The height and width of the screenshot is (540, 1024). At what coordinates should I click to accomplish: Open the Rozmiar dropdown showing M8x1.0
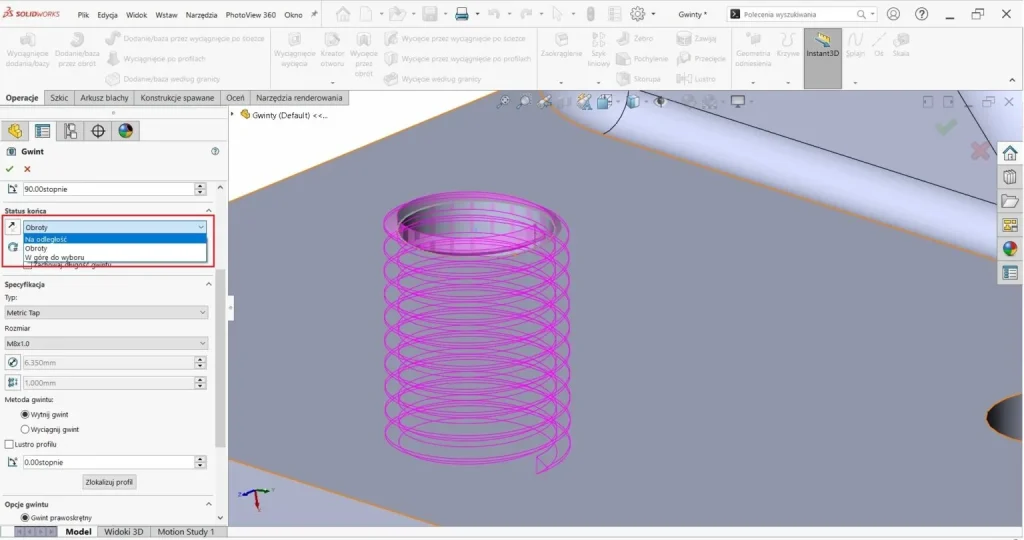coord(106,343)
